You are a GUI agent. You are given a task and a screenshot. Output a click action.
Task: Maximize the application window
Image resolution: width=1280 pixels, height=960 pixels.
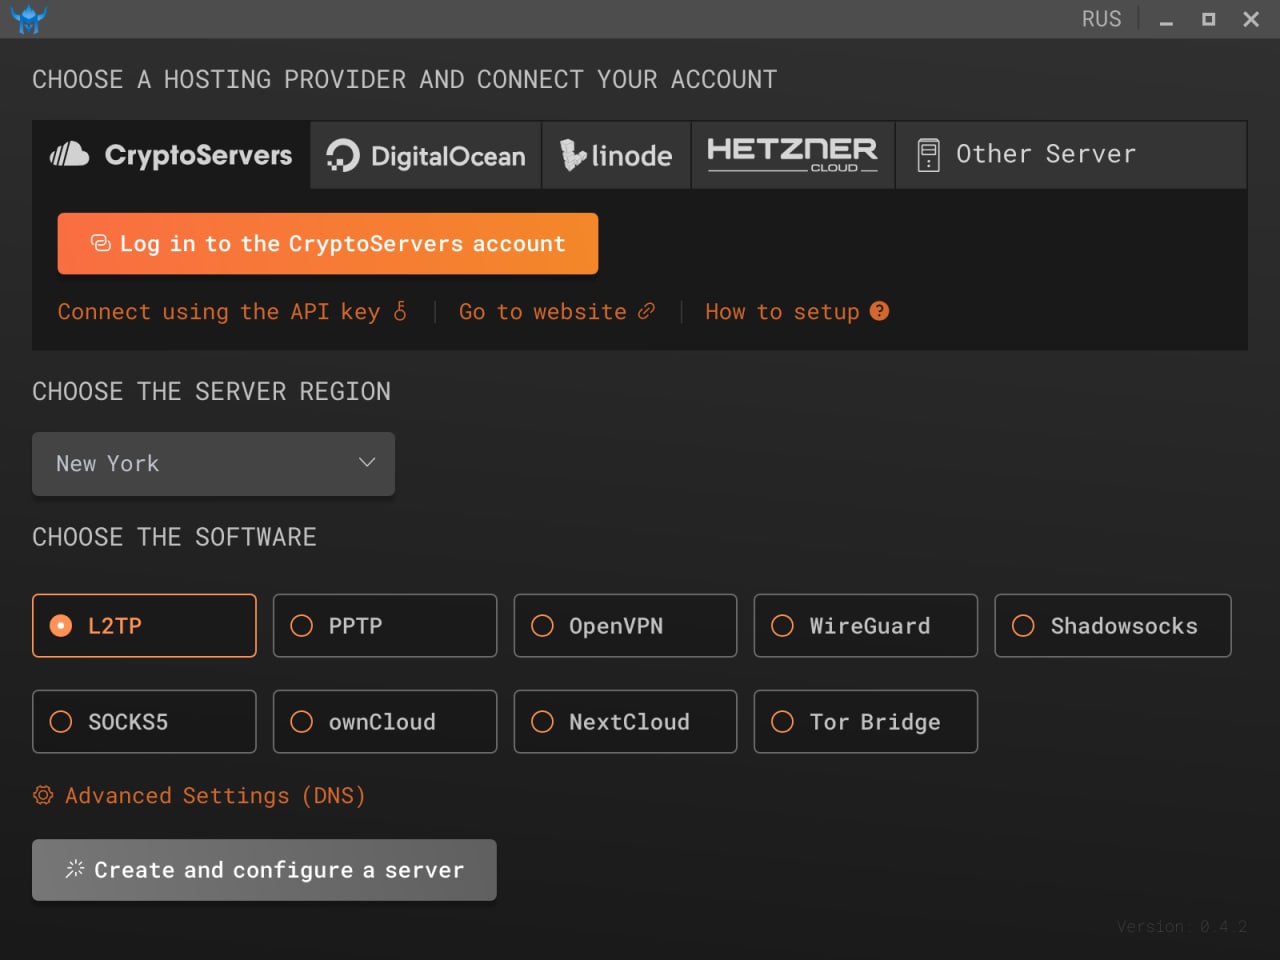coord(1208,19)
